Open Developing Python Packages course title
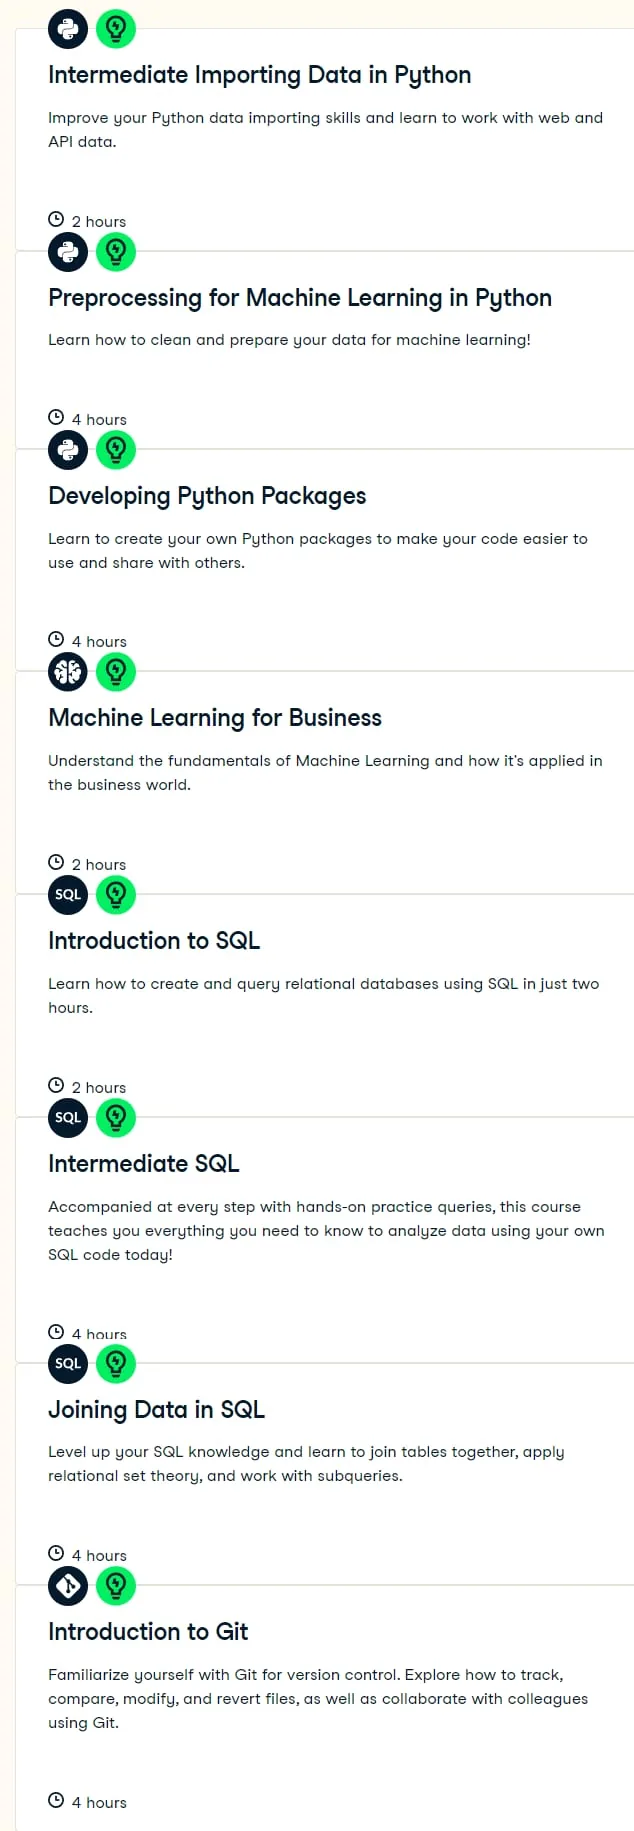The height and width of the screenshot is (1831, 634). [x=207, y=496]
